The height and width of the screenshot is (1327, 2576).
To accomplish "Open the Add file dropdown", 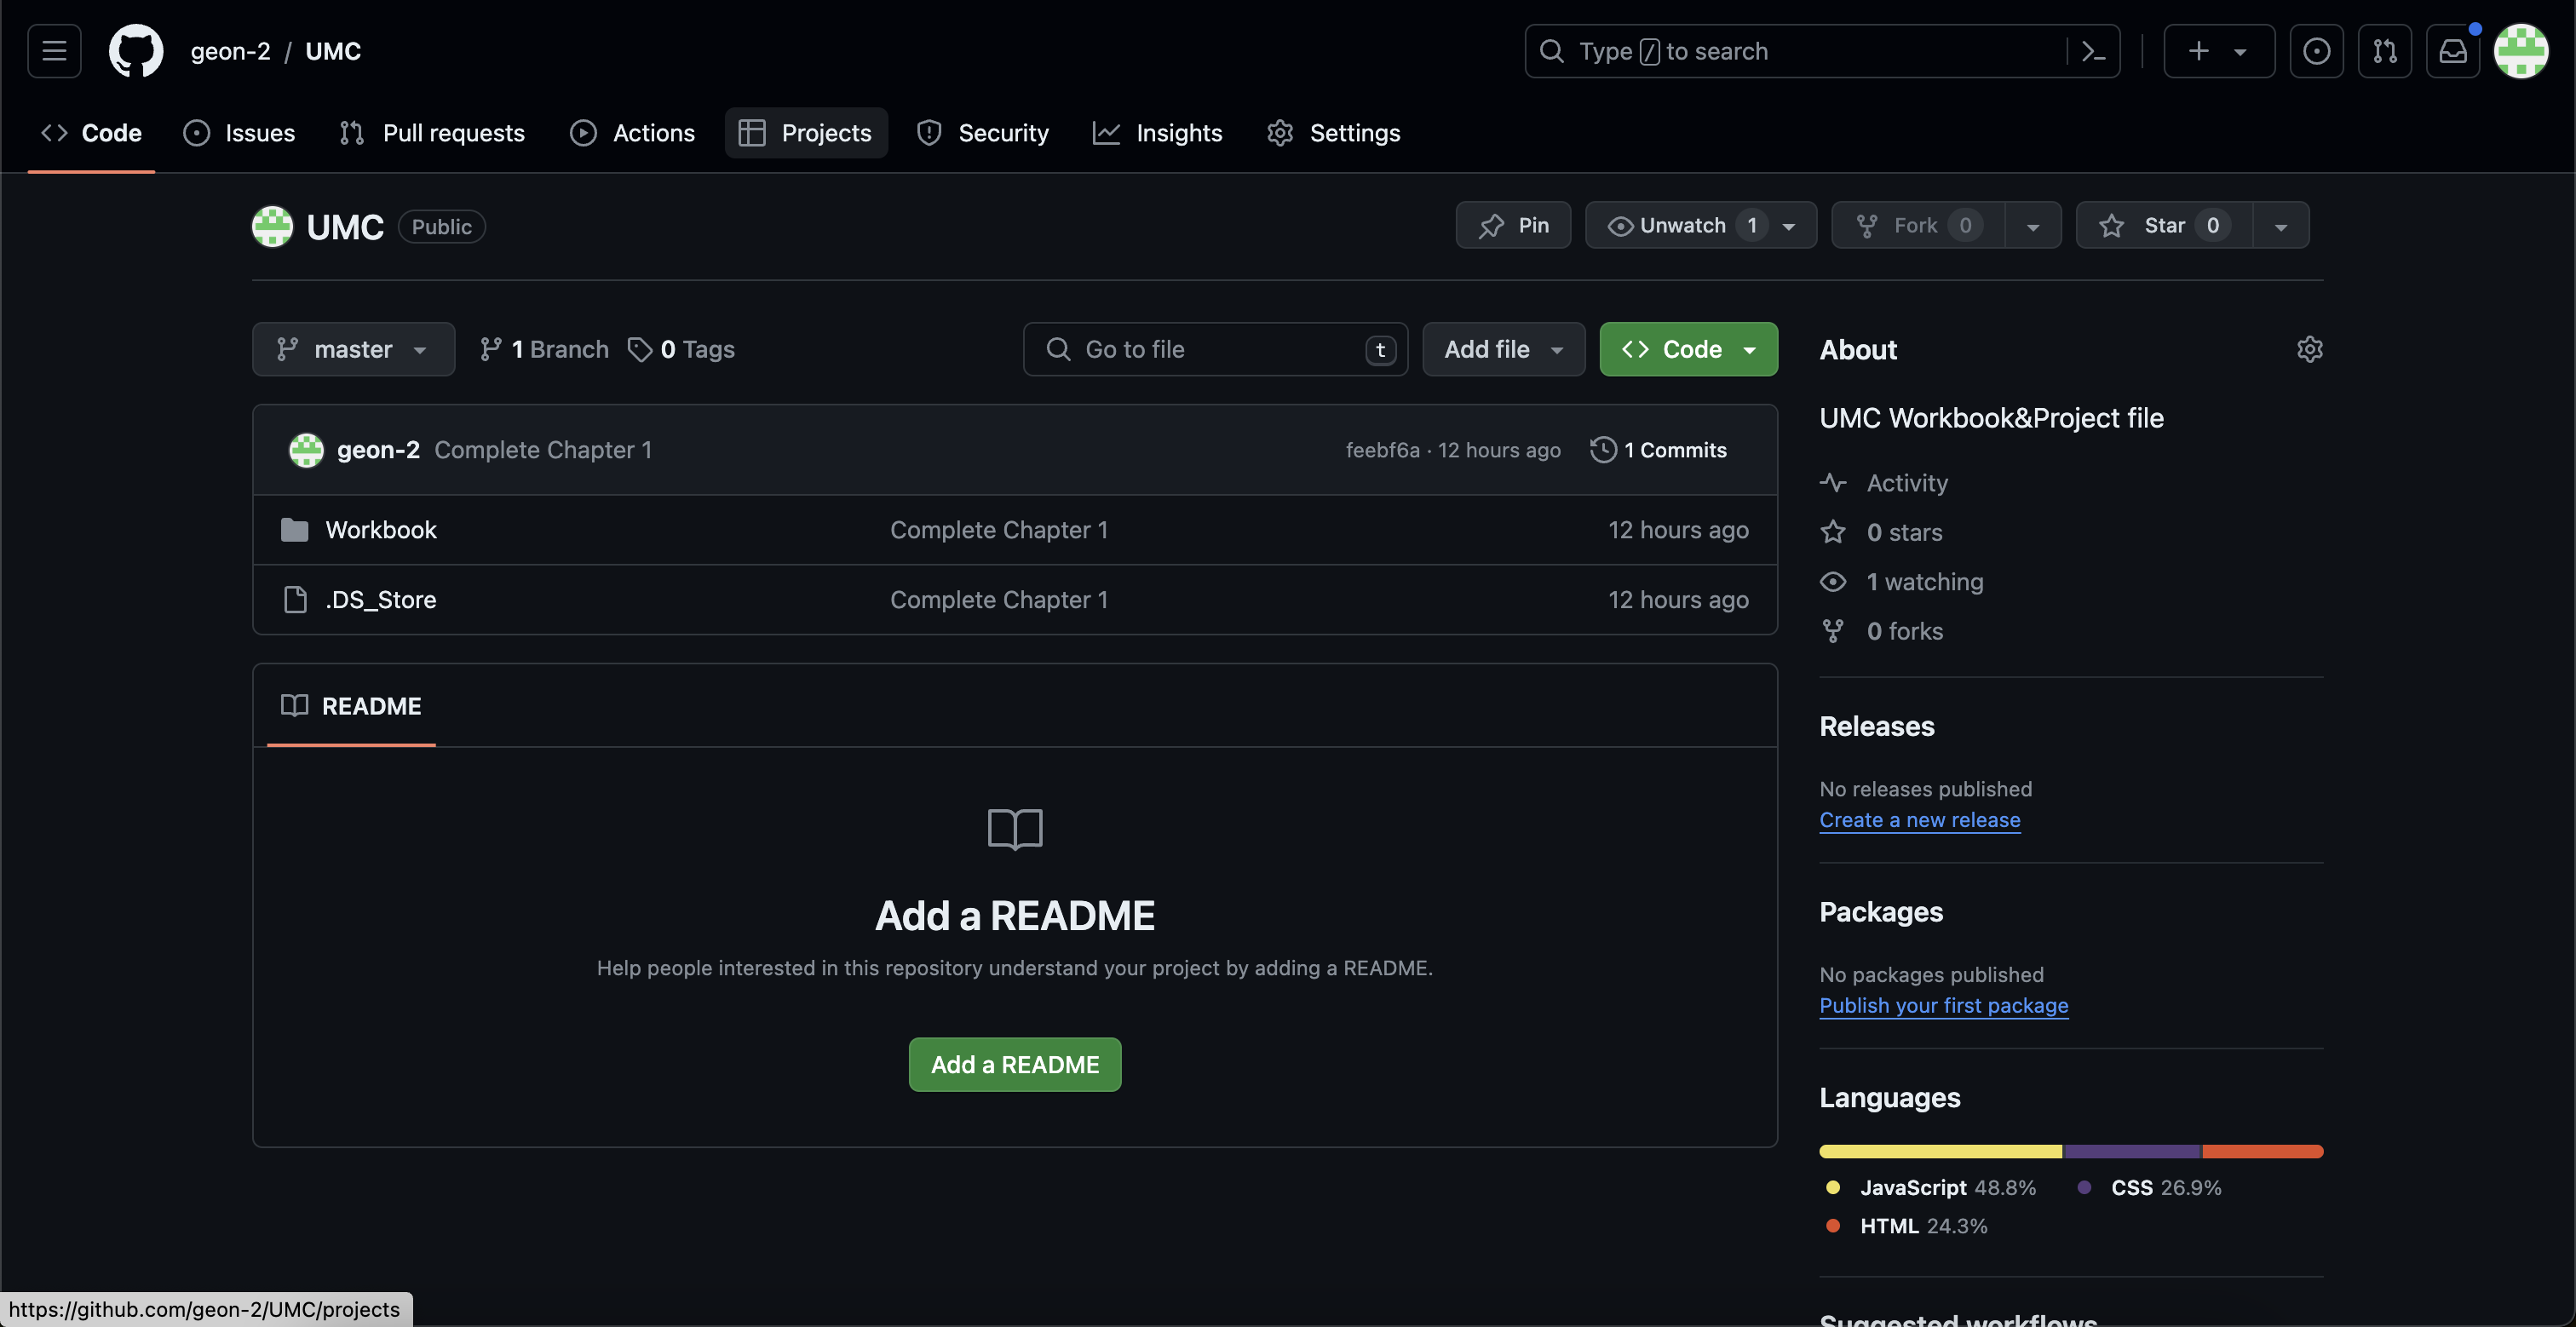I will coord(1503,349).
